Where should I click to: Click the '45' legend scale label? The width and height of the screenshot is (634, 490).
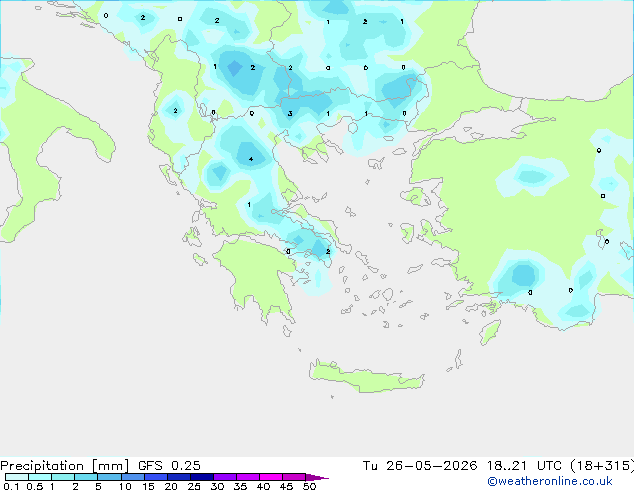click(x=286, y=486)
